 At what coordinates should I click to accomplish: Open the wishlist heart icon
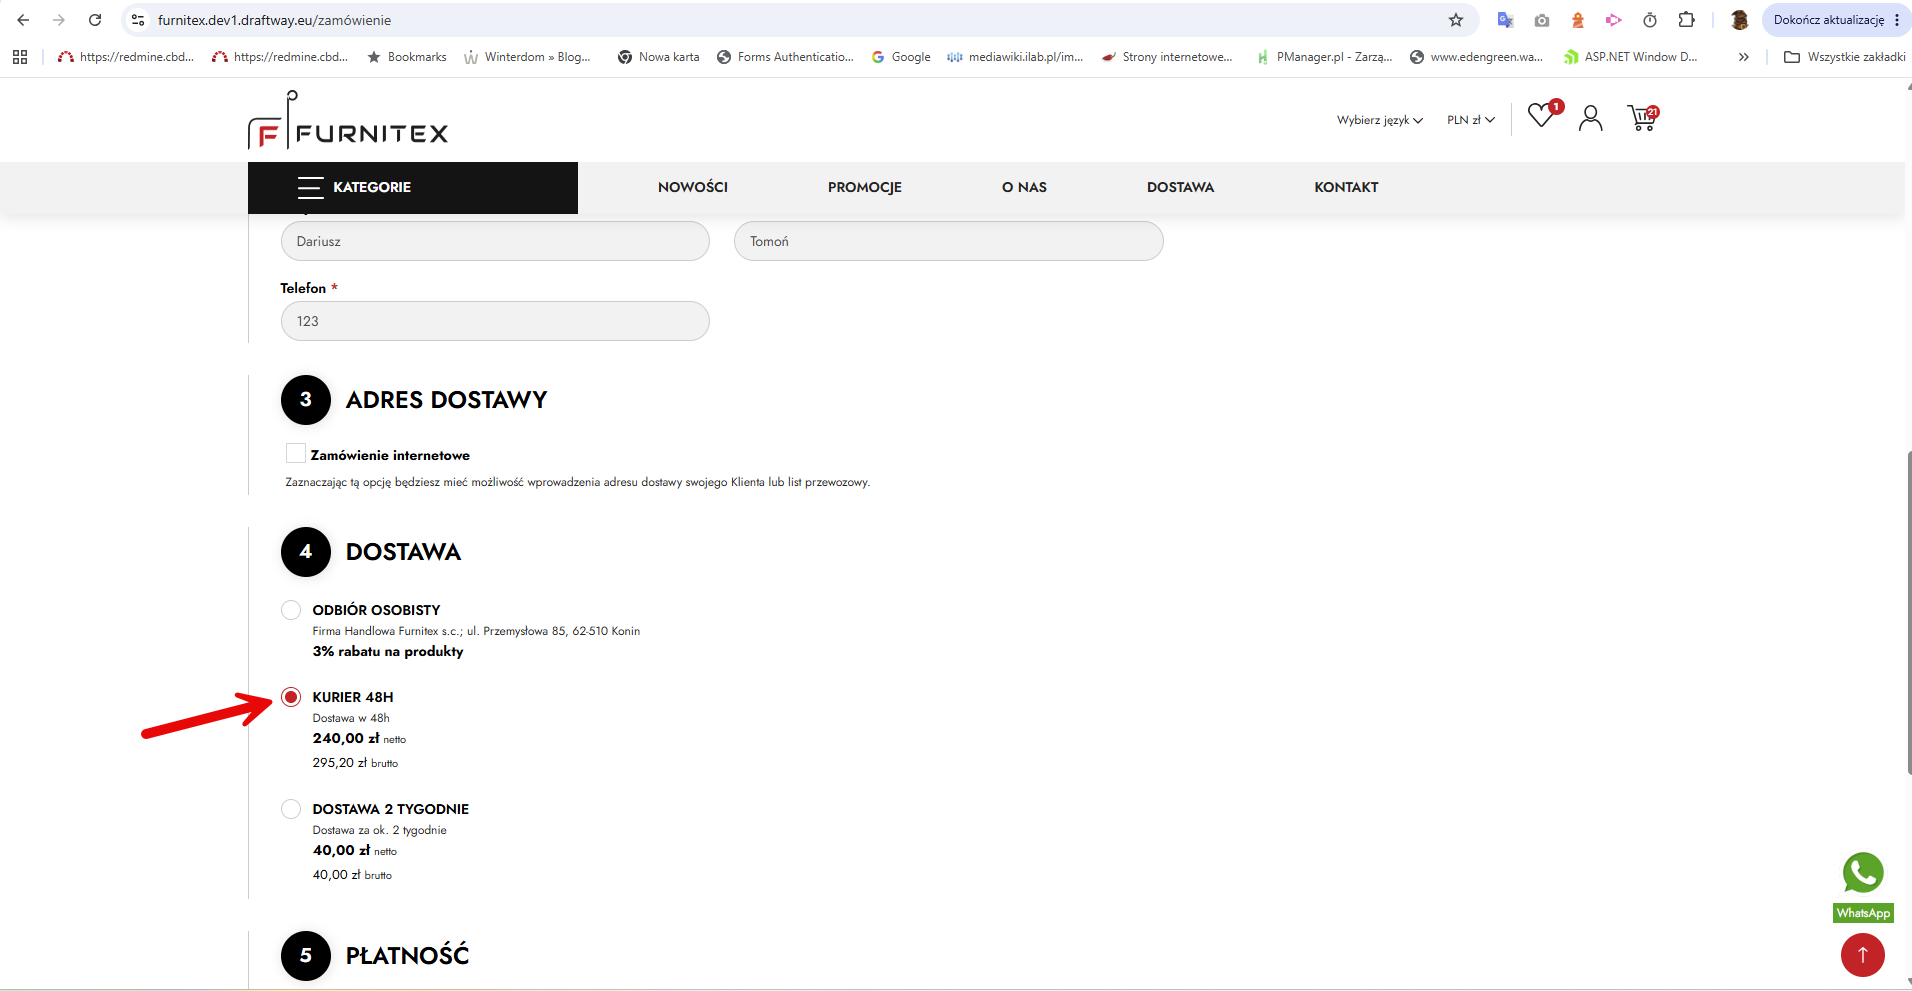[1542, 116]
